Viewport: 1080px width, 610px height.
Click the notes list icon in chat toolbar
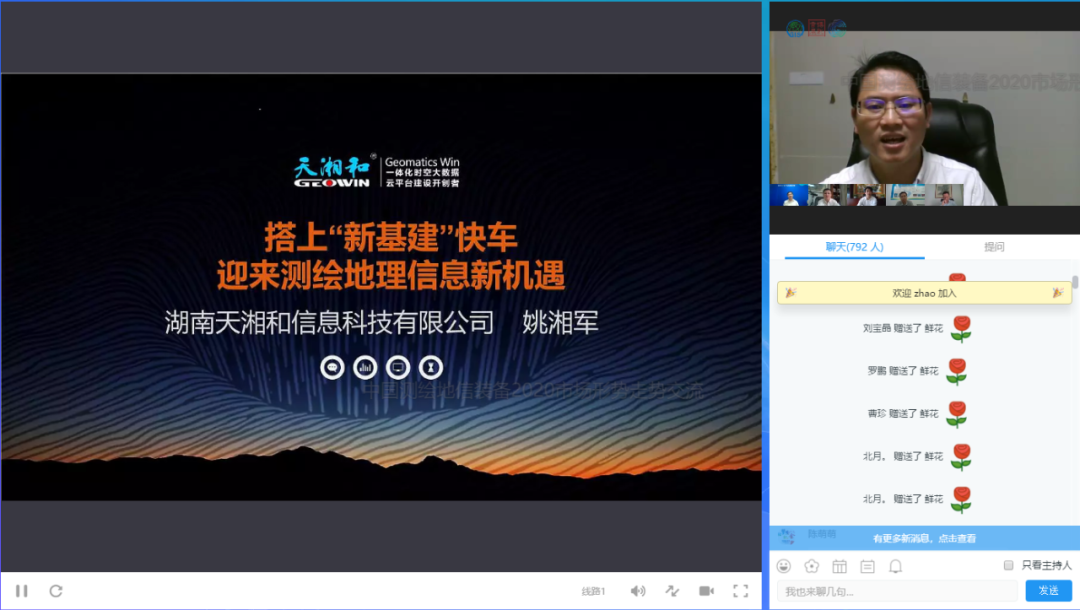867,566
